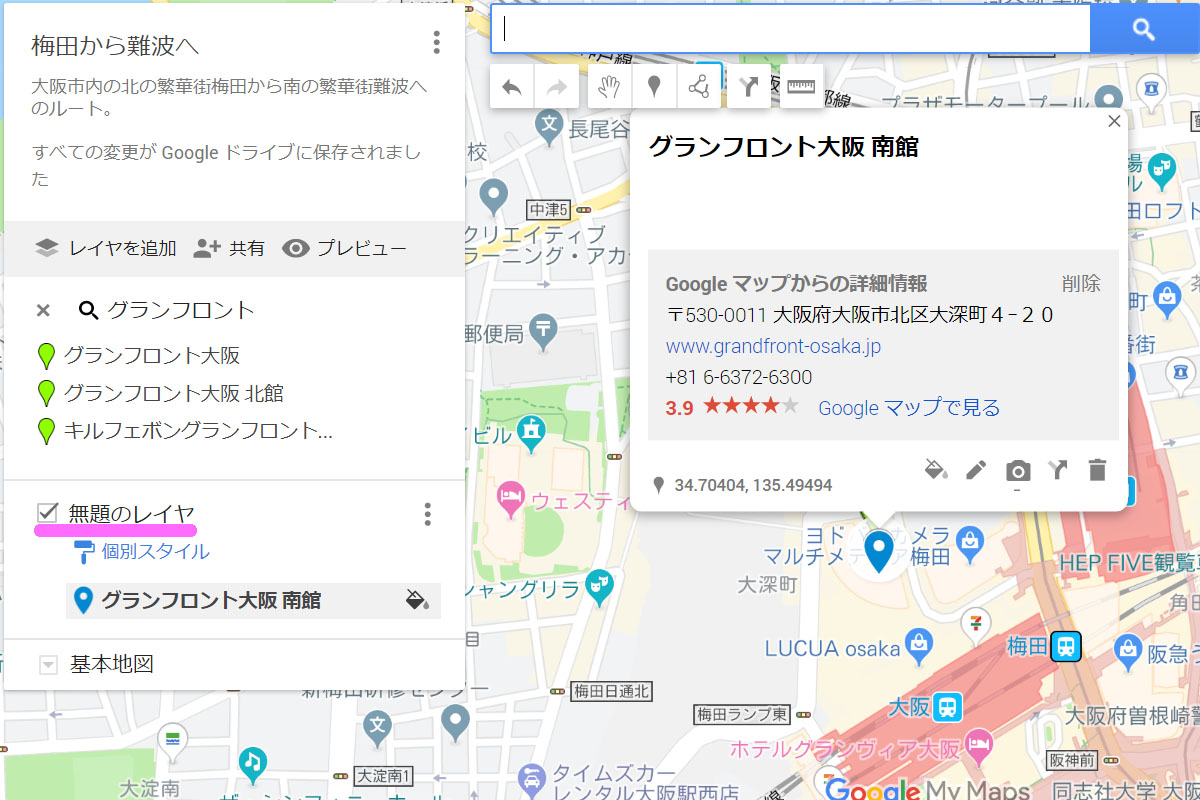Open www.grandfront-osaka.jp website link
Image resolution: width=1200 pixels, height=800 pixels.
point(773,347)
